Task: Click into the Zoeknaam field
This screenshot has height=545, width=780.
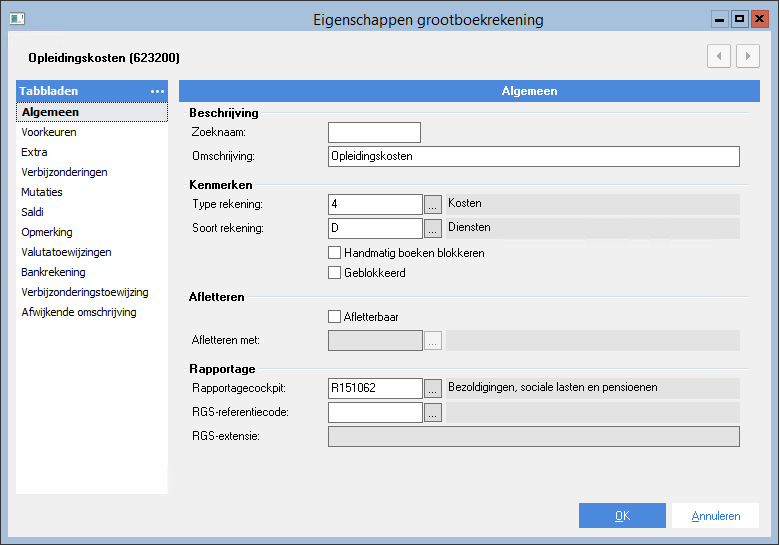Action: (374, 132)
